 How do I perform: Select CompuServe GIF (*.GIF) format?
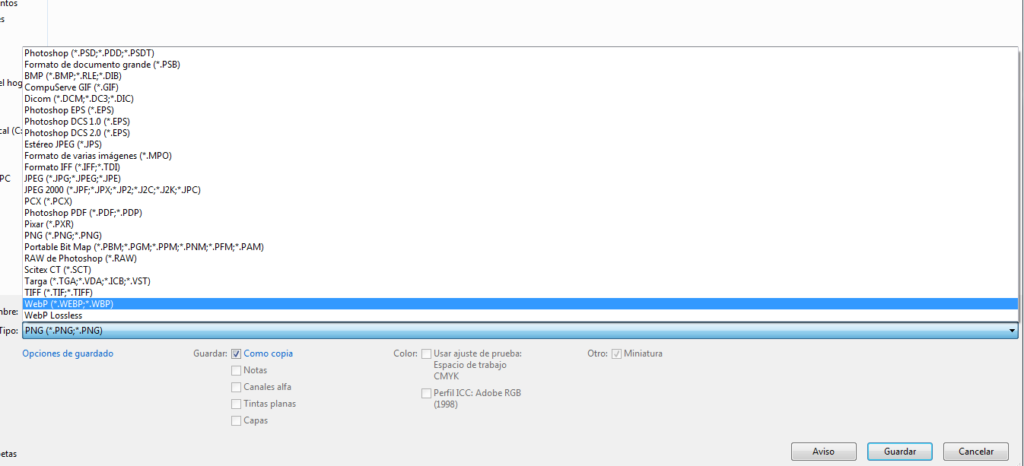[x=520, y=87]
